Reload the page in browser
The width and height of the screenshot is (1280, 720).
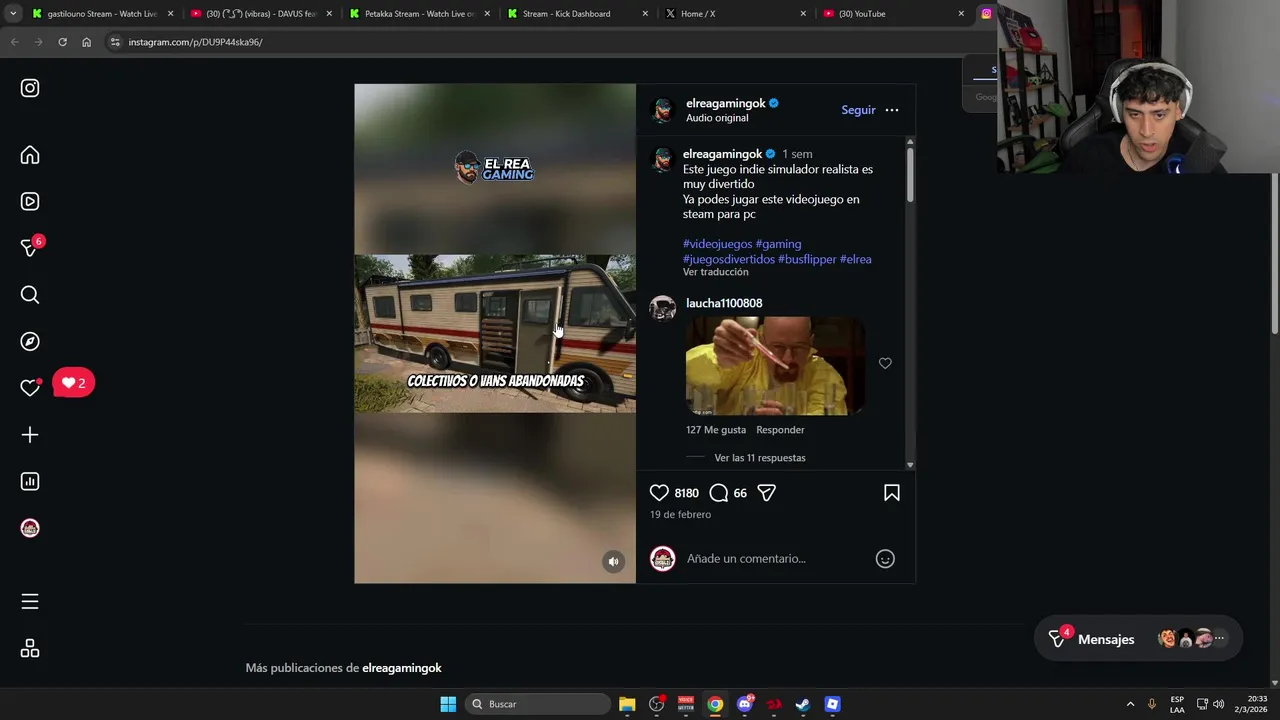pyautogui.click(x=62, y=42)
